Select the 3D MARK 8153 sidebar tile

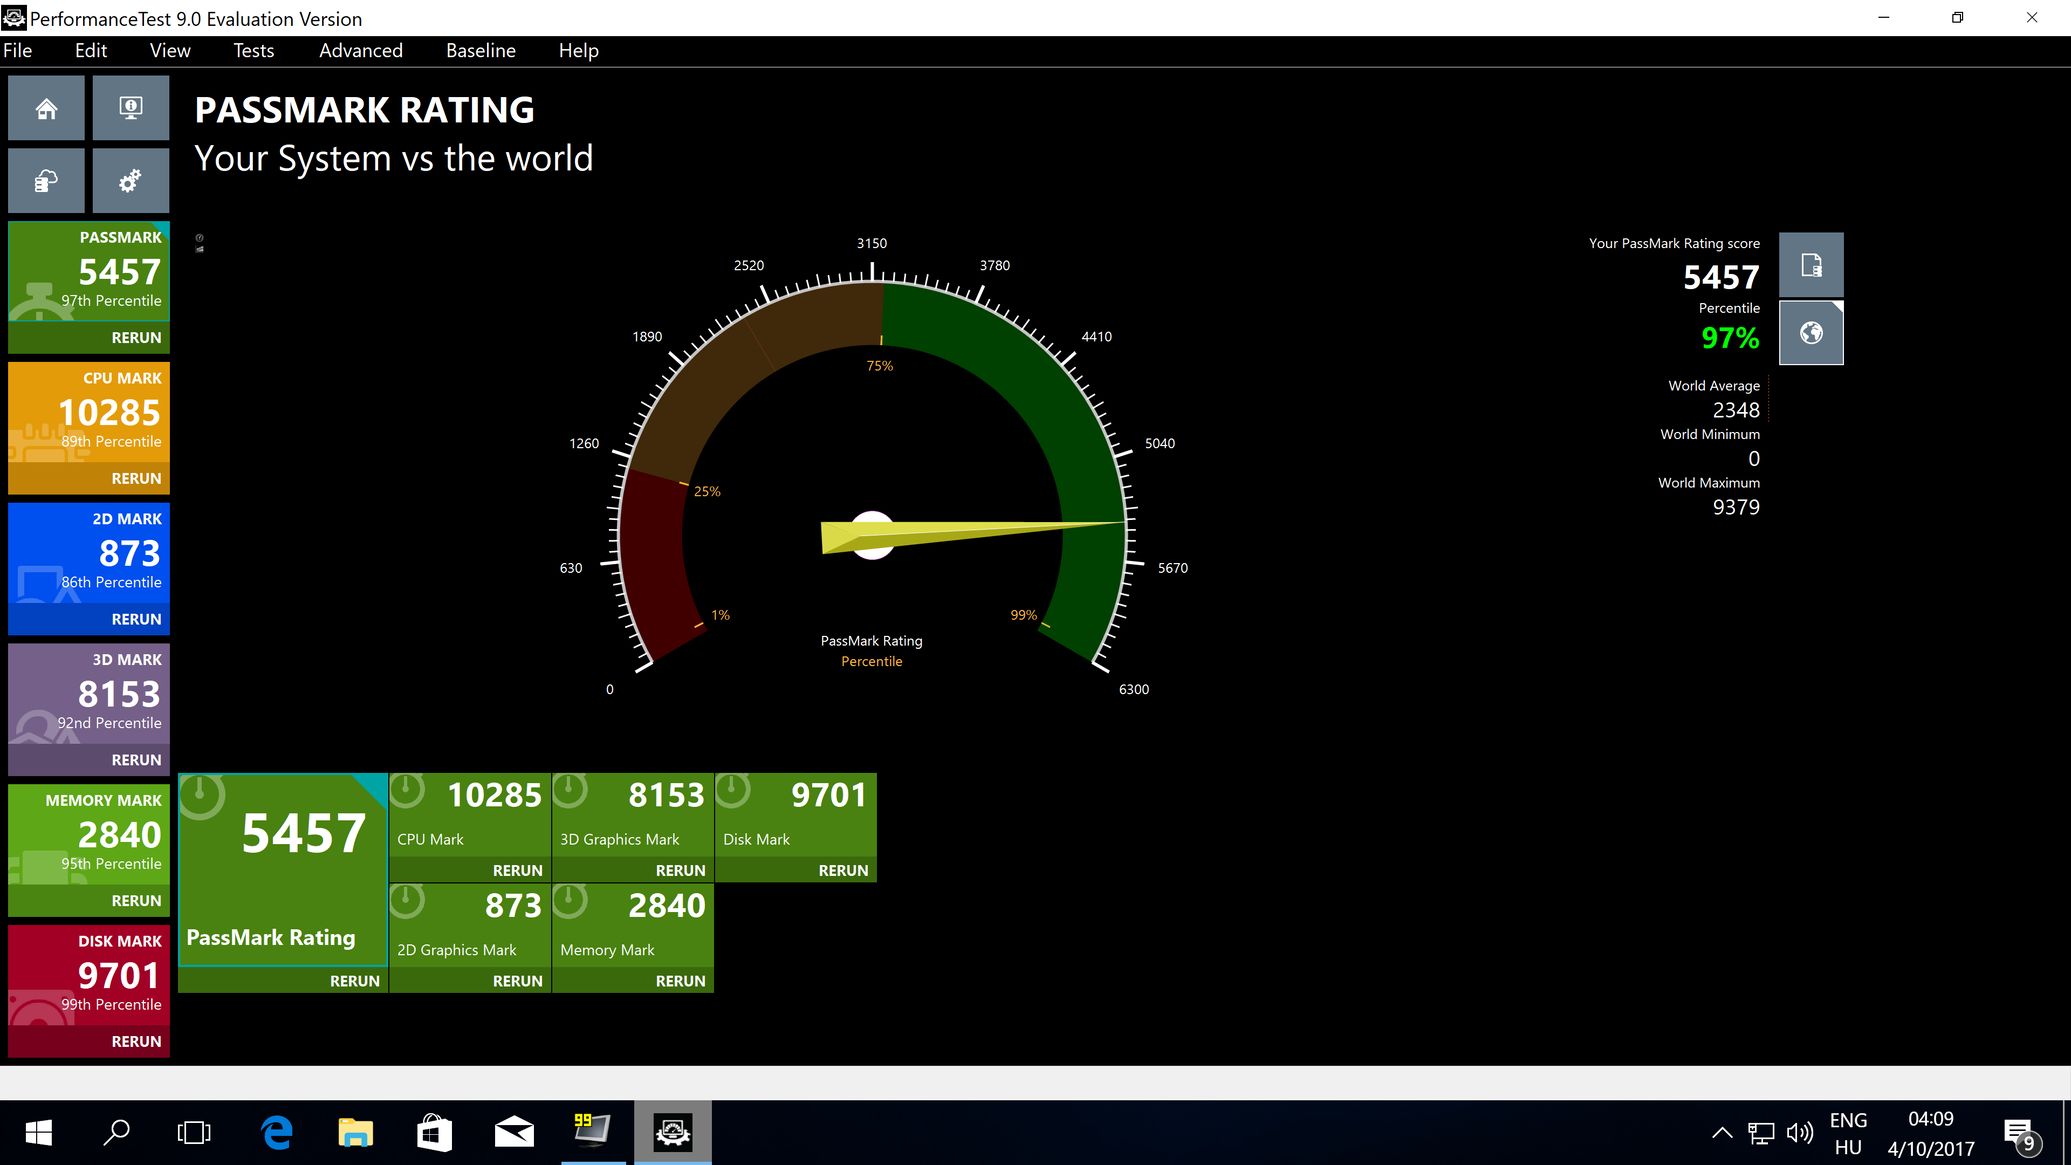(89, 695)
